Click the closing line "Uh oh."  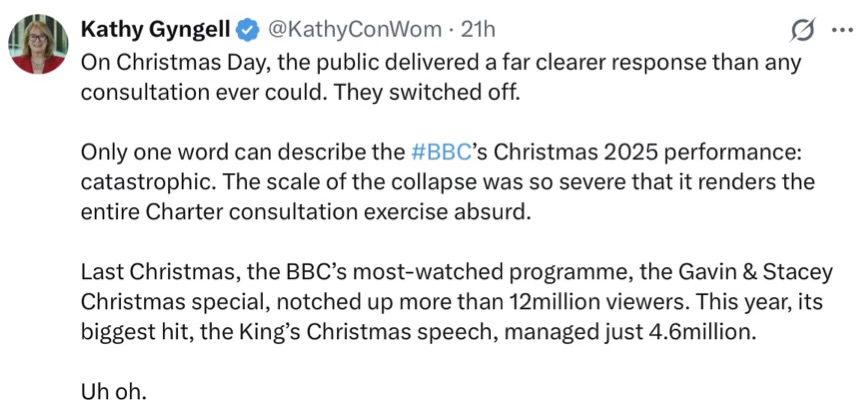[x=113, y=390]
